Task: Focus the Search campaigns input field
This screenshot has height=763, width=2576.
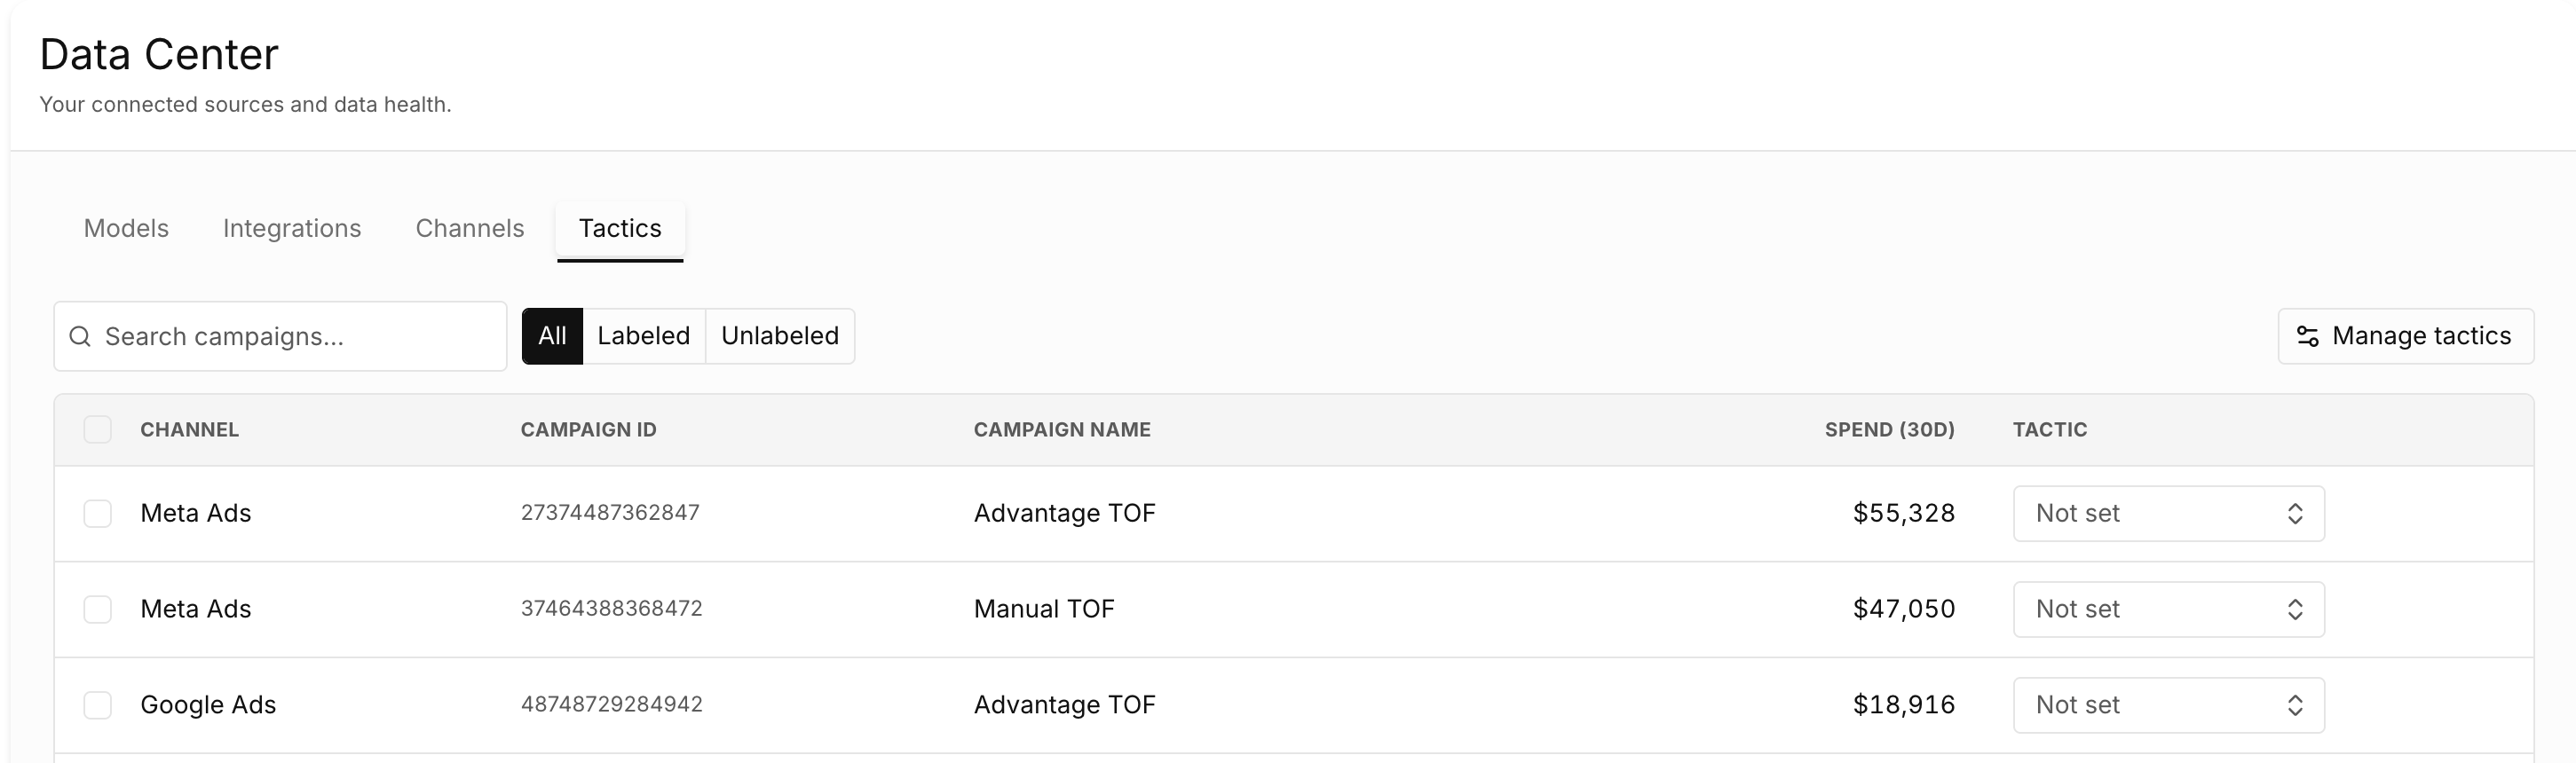Action: click(x=280, y=336)
